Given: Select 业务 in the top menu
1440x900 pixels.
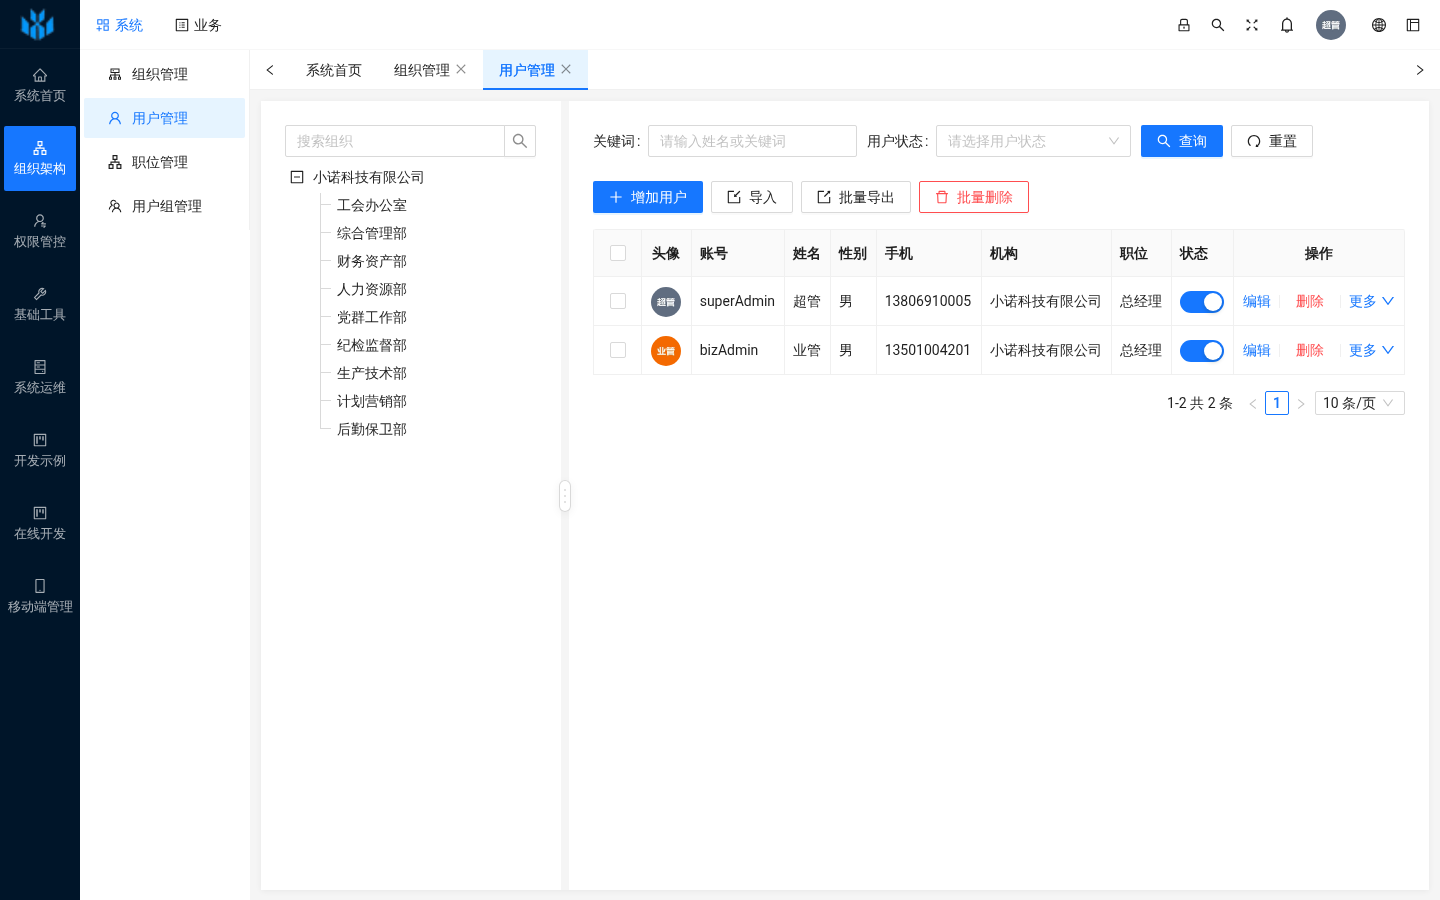Looking at the screenshot, I should point(198,25).
